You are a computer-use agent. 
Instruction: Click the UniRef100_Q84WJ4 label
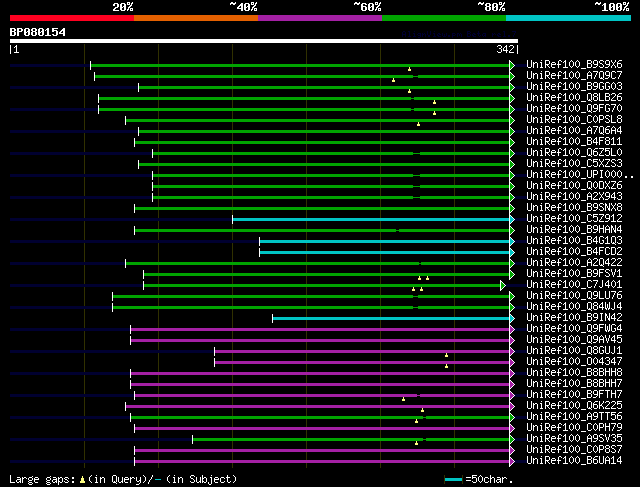tap(574, 307)
